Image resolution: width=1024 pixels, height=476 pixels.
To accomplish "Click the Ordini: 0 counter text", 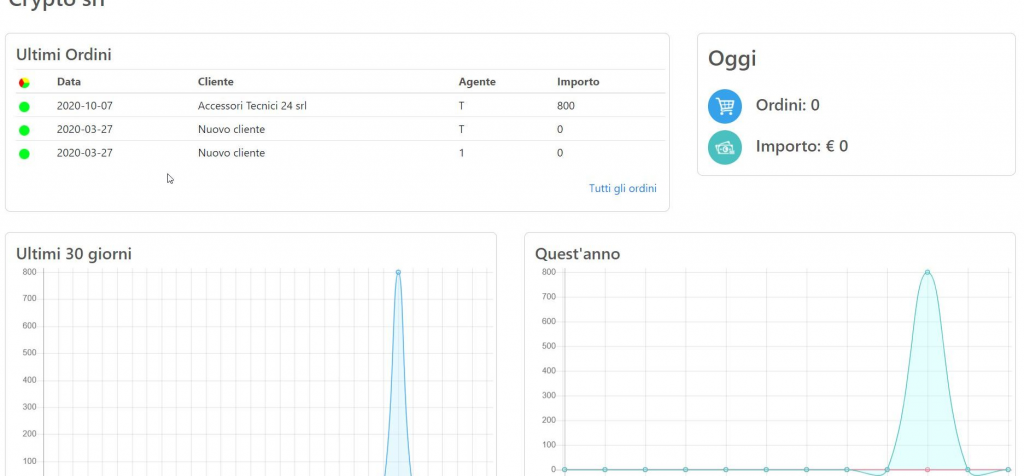I will point(788,105).
